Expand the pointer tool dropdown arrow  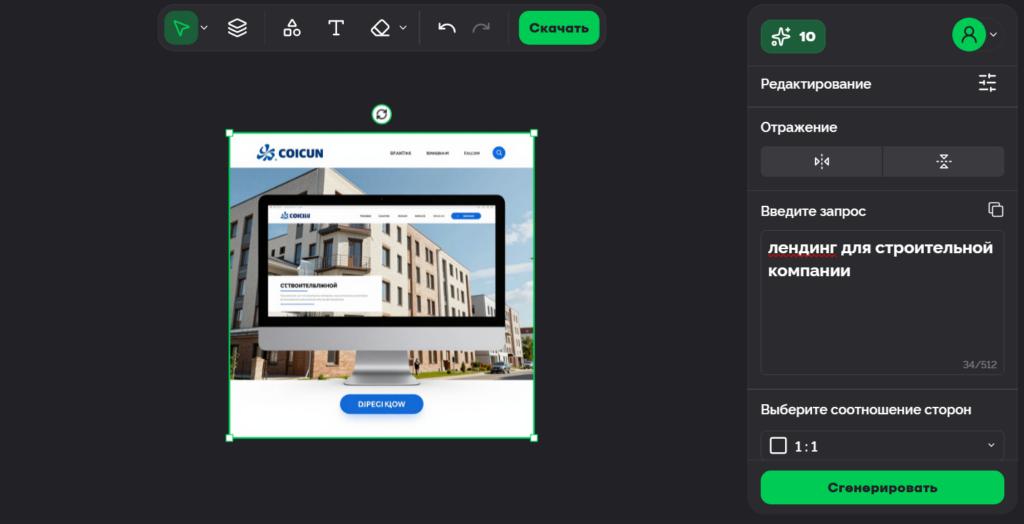pyautogui.click(x=204, y=27)
